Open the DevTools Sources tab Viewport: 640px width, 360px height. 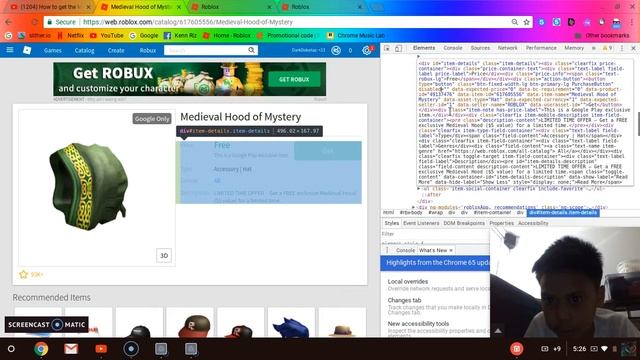(480, 48)
